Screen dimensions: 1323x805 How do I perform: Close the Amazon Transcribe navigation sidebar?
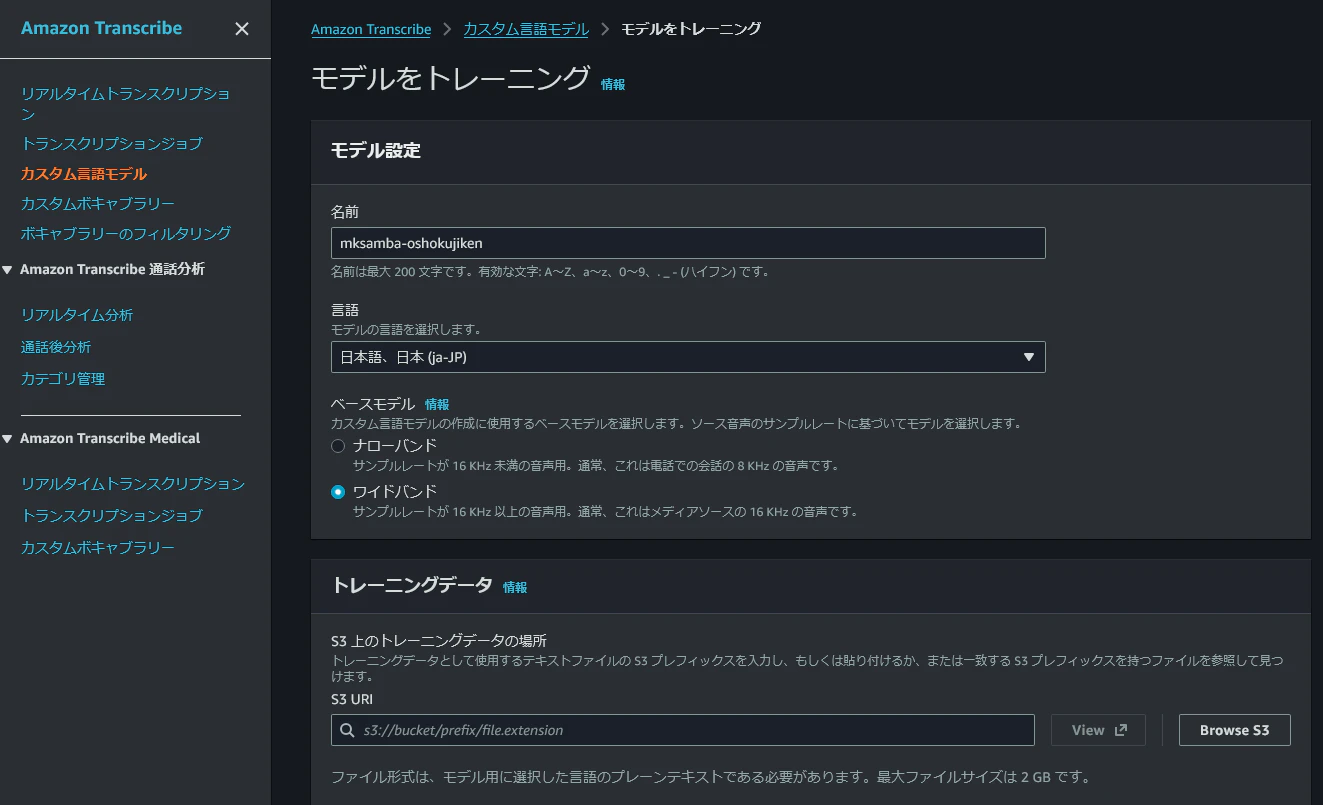(241, 29)
